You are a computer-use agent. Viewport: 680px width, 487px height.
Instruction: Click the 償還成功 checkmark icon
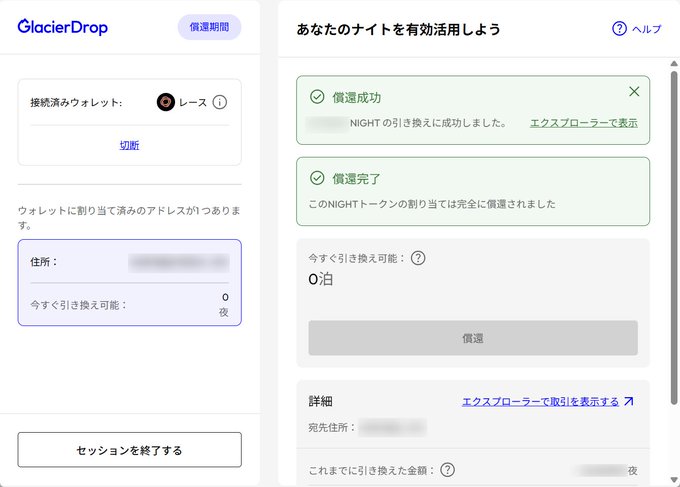[x=317, y=97]
